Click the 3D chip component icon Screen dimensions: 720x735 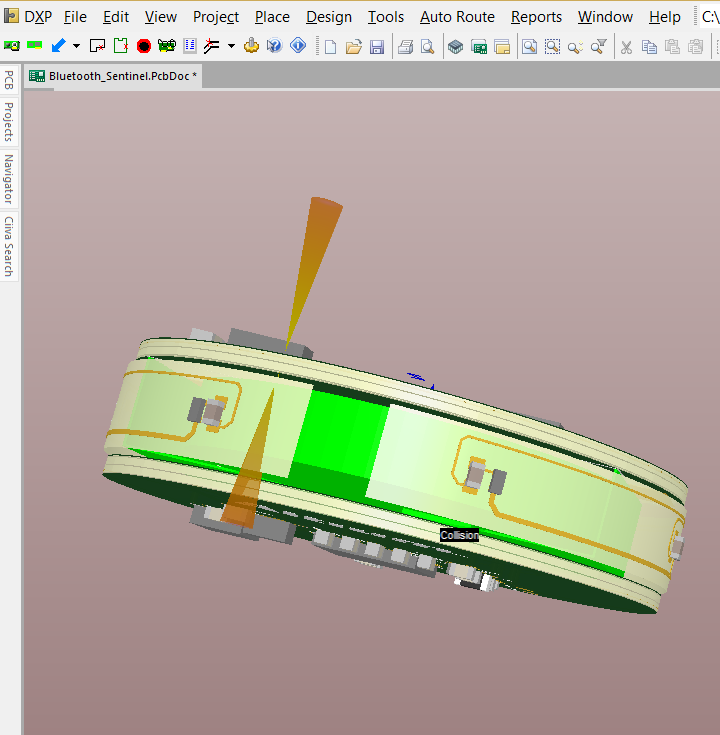(x=456, y=47)
